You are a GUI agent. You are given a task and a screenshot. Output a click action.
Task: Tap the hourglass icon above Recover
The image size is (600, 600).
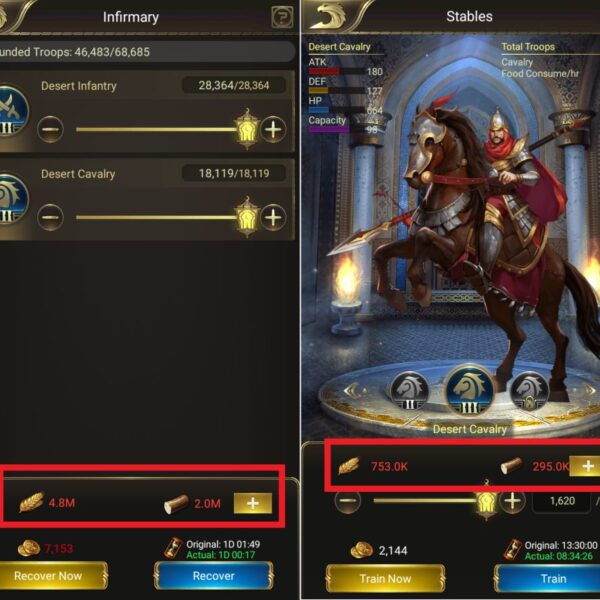[x=173, y=548]
